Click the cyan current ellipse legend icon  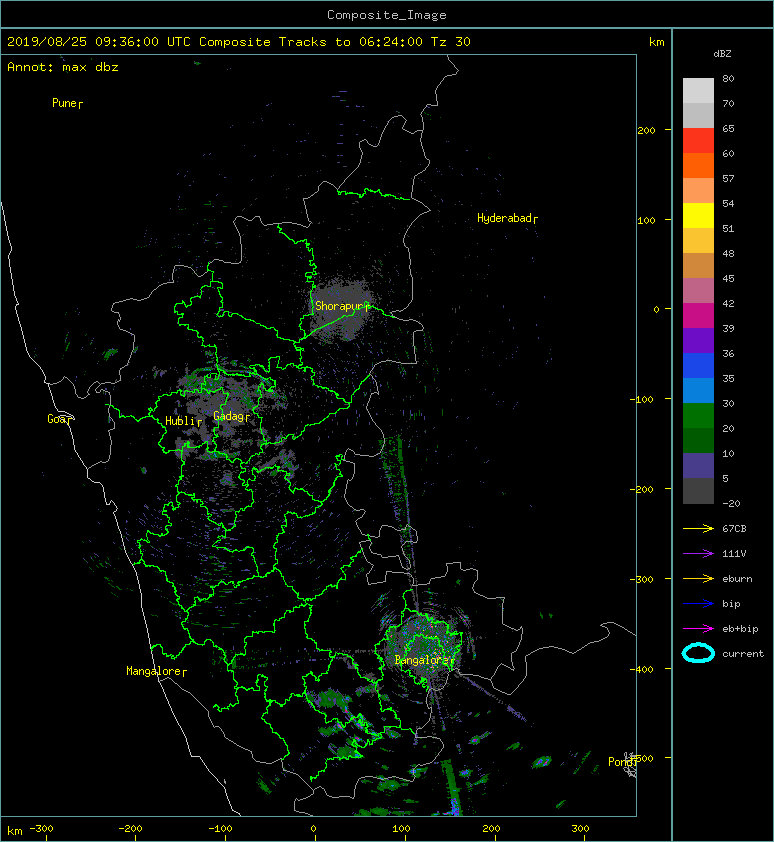click(x=698, y=653)
